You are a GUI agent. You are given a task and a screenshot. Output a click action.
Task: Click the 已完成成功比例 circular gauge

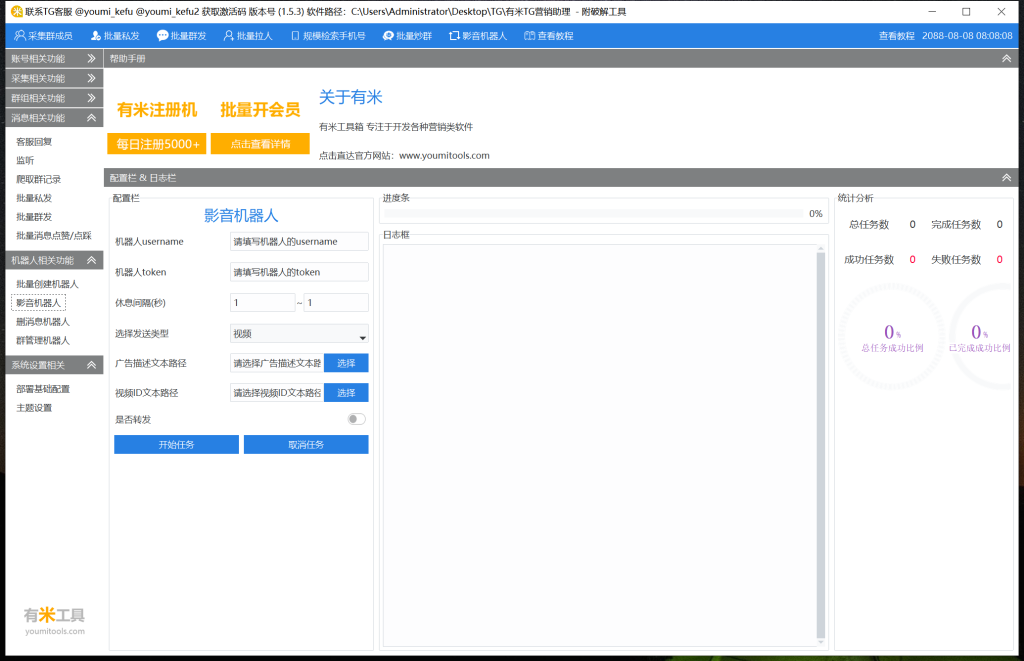tap(980, 338)
